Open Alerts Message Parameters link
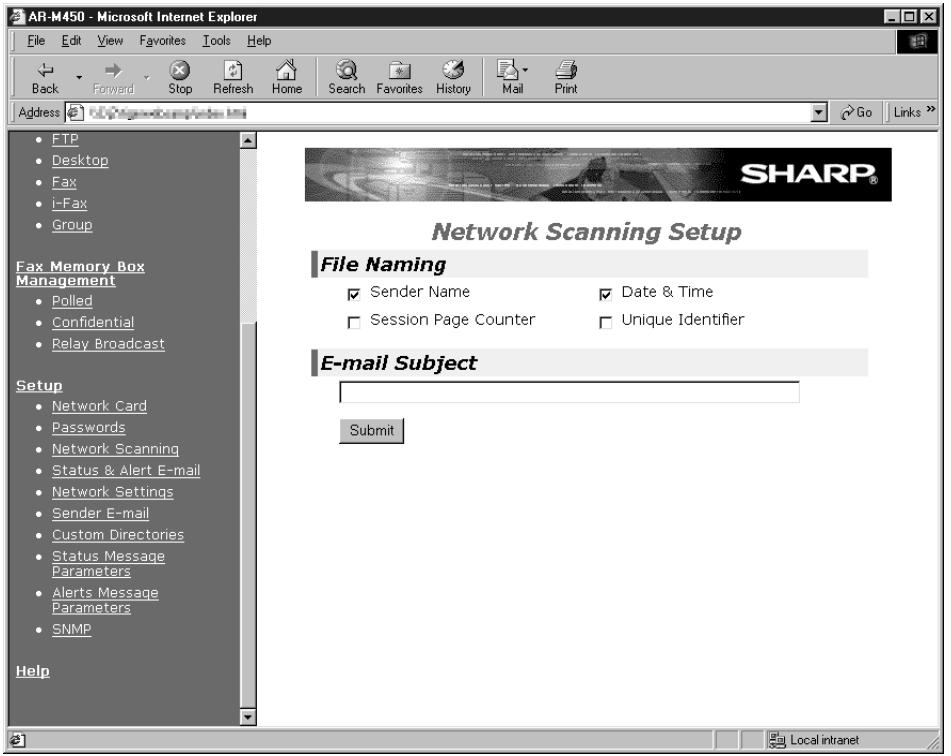The image size is (951, 756). click(x=105, y=600)
